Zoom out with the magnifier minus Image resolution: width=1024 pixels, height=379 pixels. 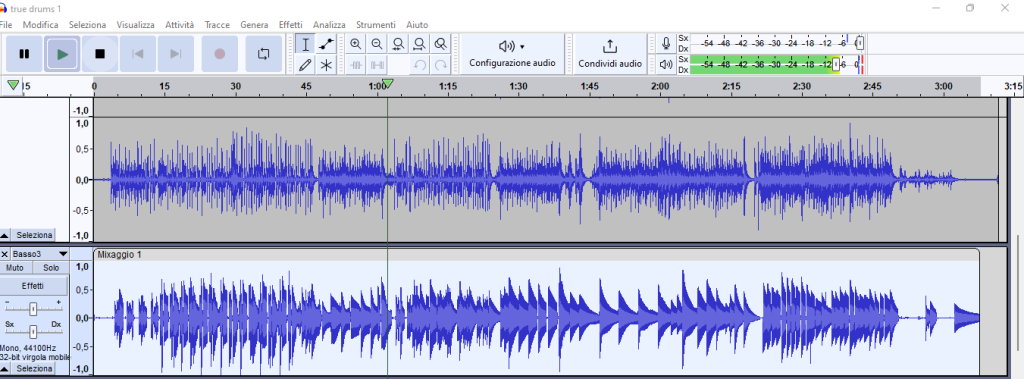tap(377, 44)
